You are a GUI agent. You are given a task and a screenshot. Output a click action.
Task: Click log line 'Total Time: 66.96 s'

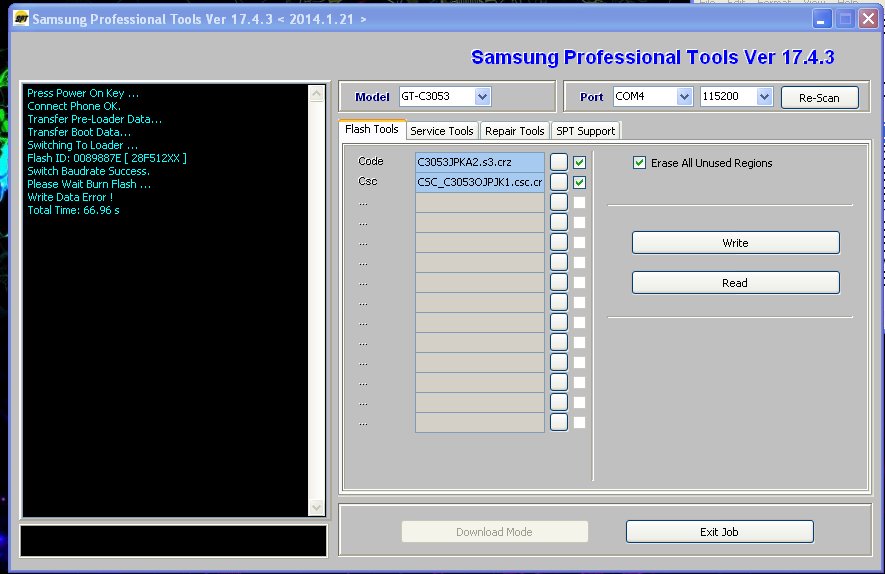point(73,210)
